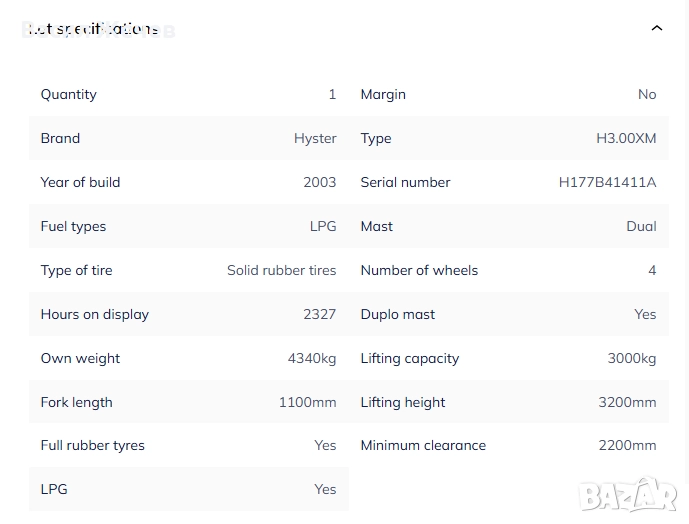Click the Bazar watermark logo
Viewport: 689px width, 524px height.
tap(629, 494)
